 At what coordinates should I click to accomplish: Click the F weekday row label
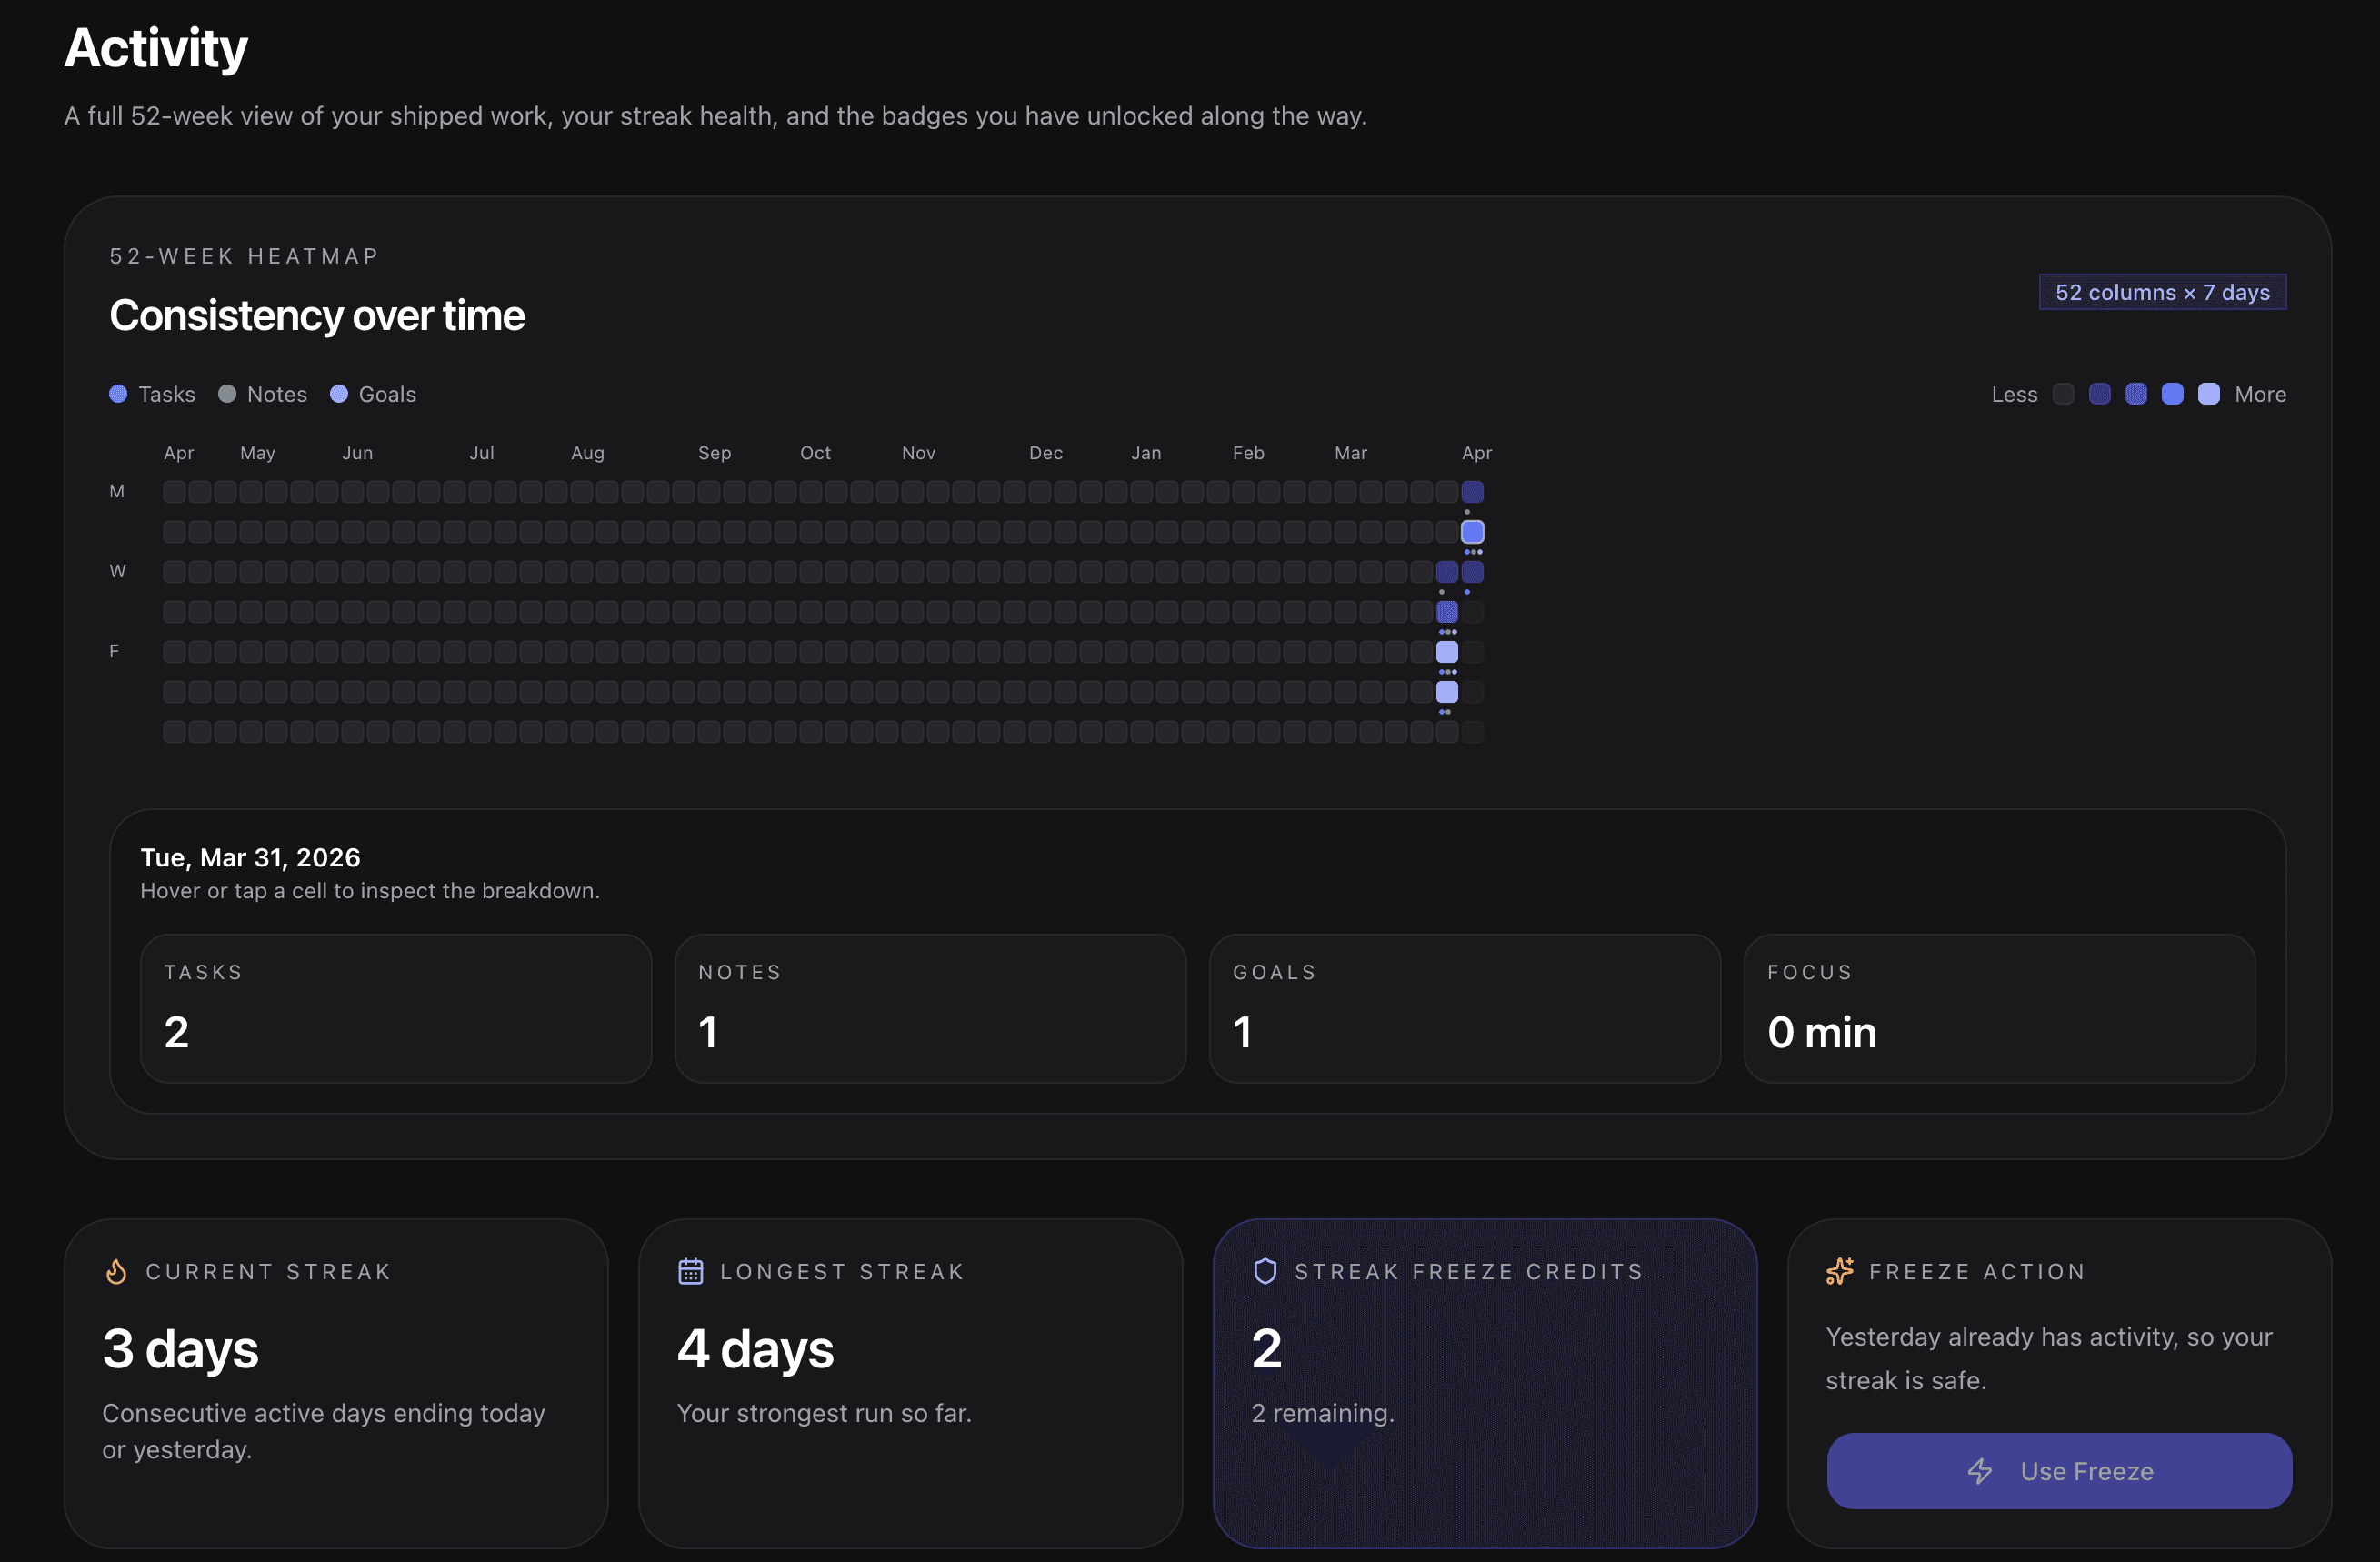pos(114,651)
